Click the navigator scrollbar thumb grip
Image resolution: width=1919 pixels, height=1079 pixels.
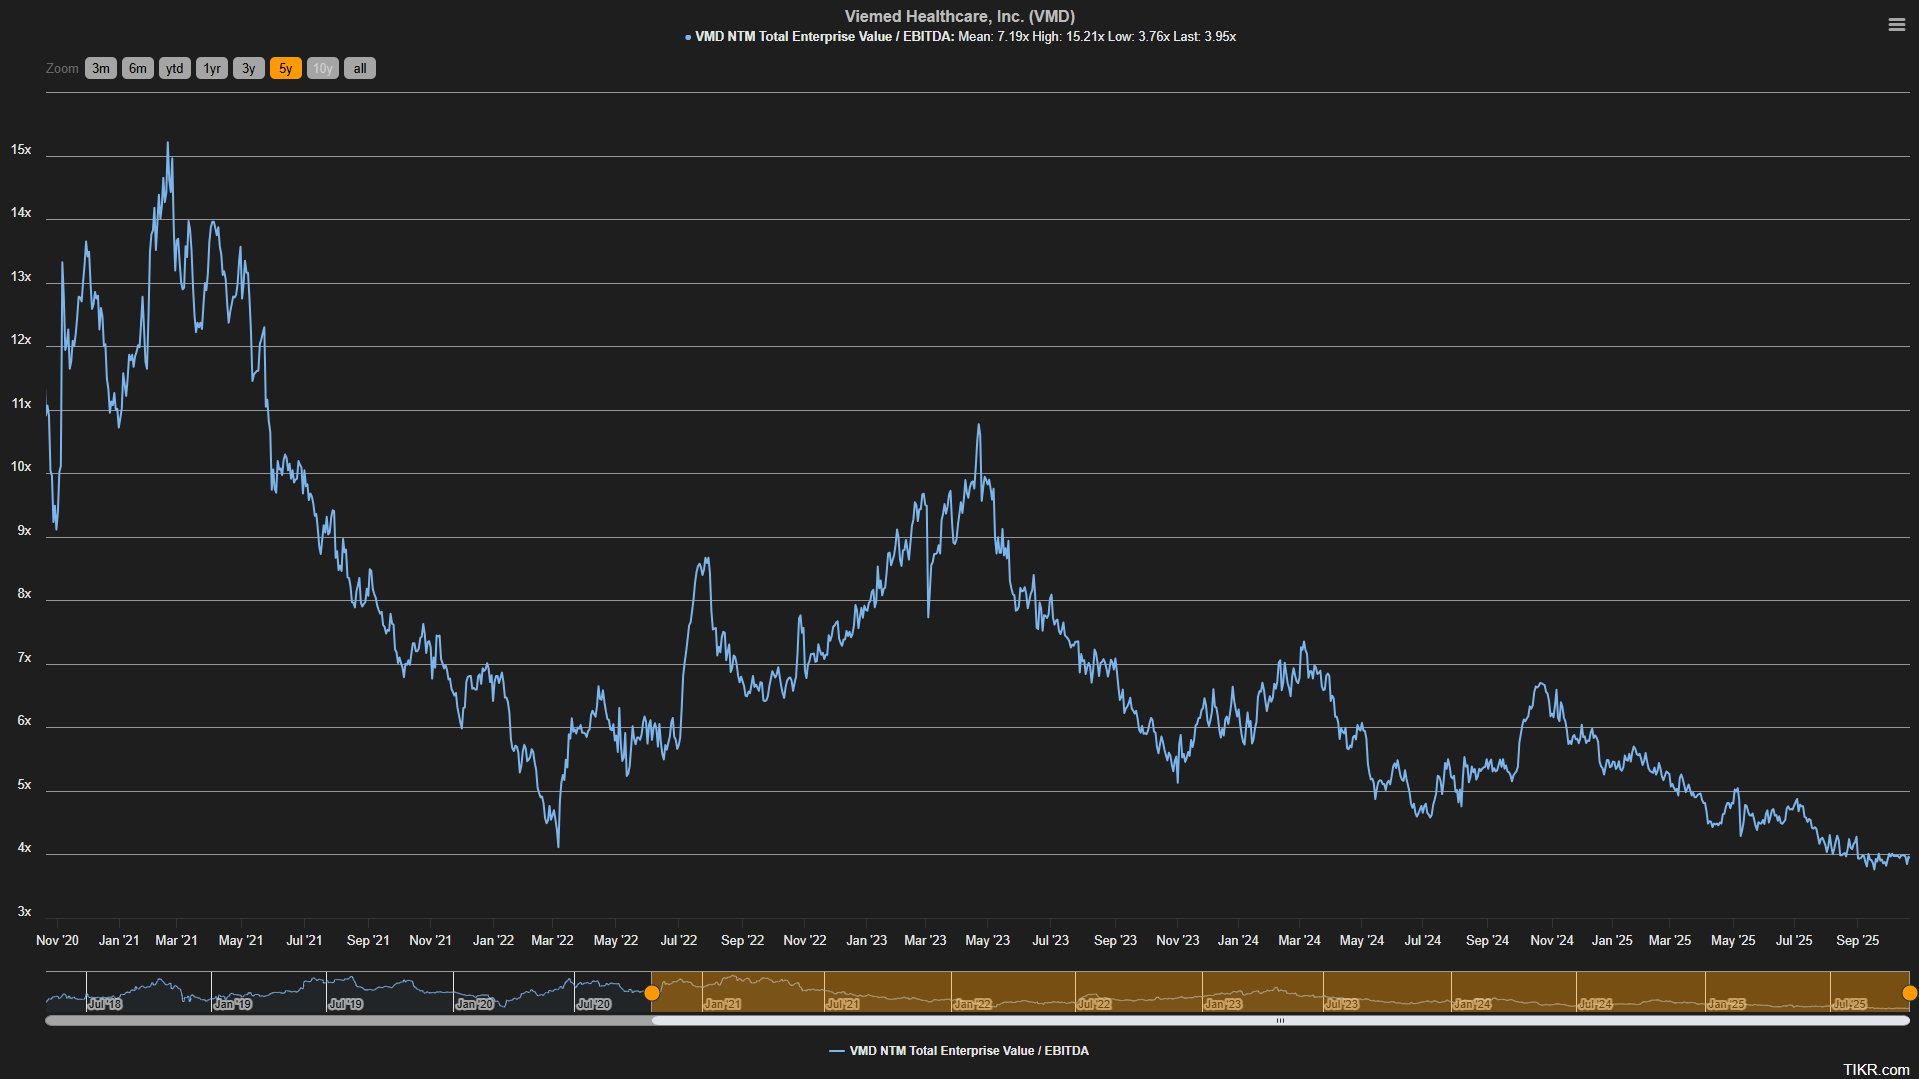click(1280, 1021)
